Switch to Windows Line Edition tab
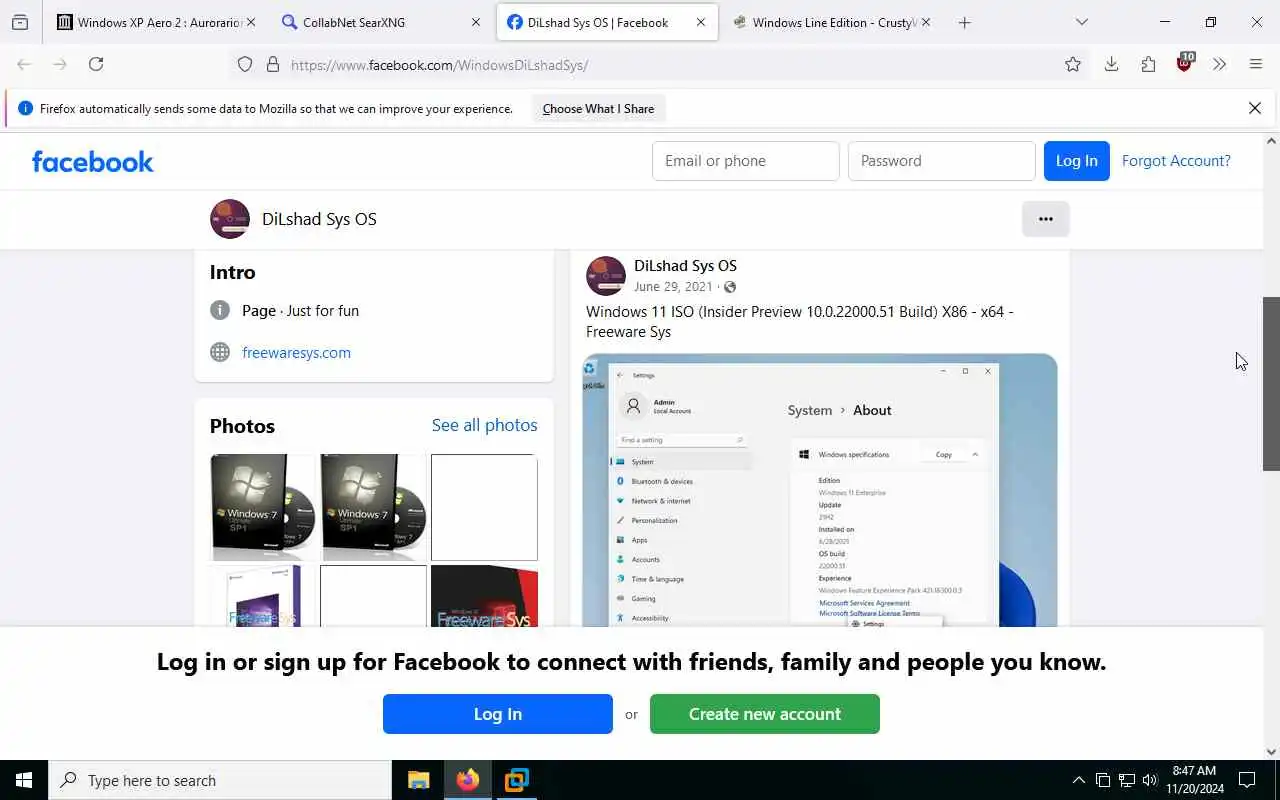 coord(832,22)
